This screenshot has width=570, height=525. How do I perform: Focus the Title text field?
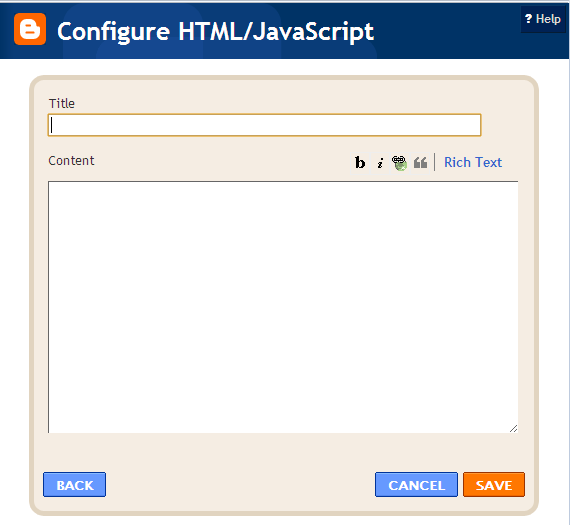click(264, 125)
